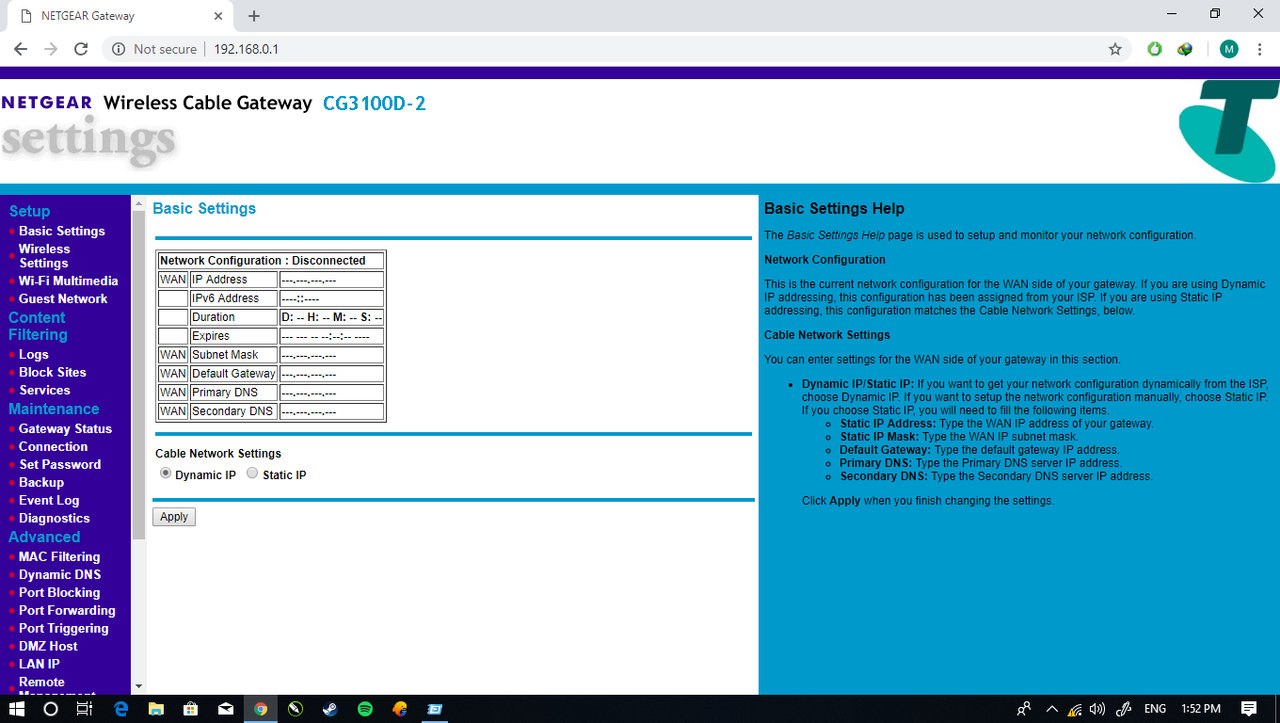Switch to Chrome in the taskbar
The image size is (1280, 723).
(x=261, y=708)
